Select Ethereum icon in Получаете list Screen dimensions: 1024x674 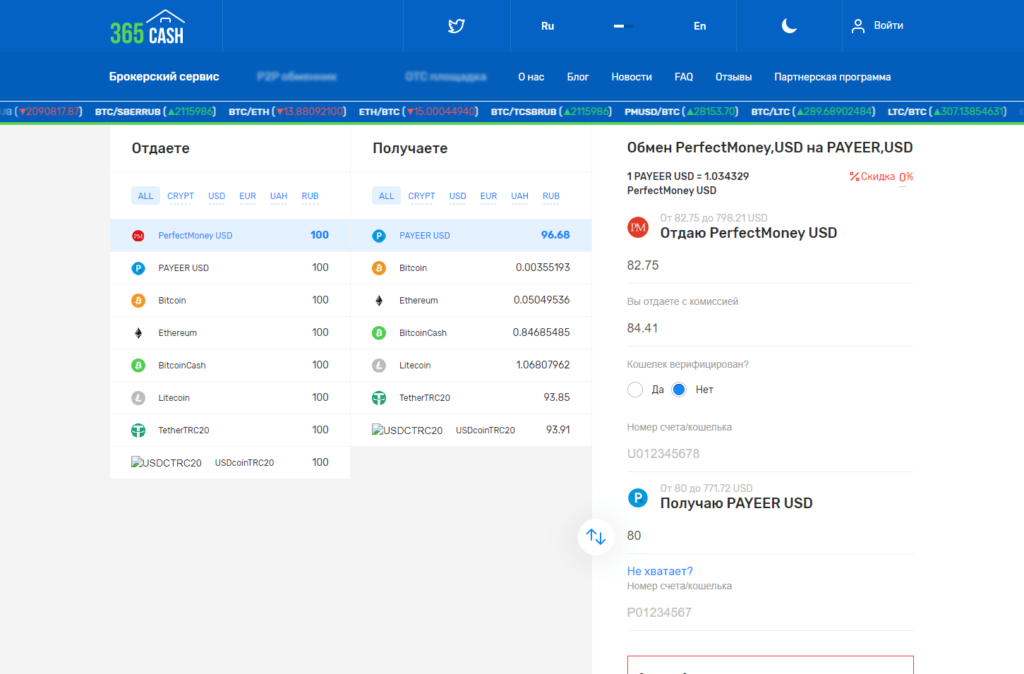pyautogui.click(x=379, y=300)
